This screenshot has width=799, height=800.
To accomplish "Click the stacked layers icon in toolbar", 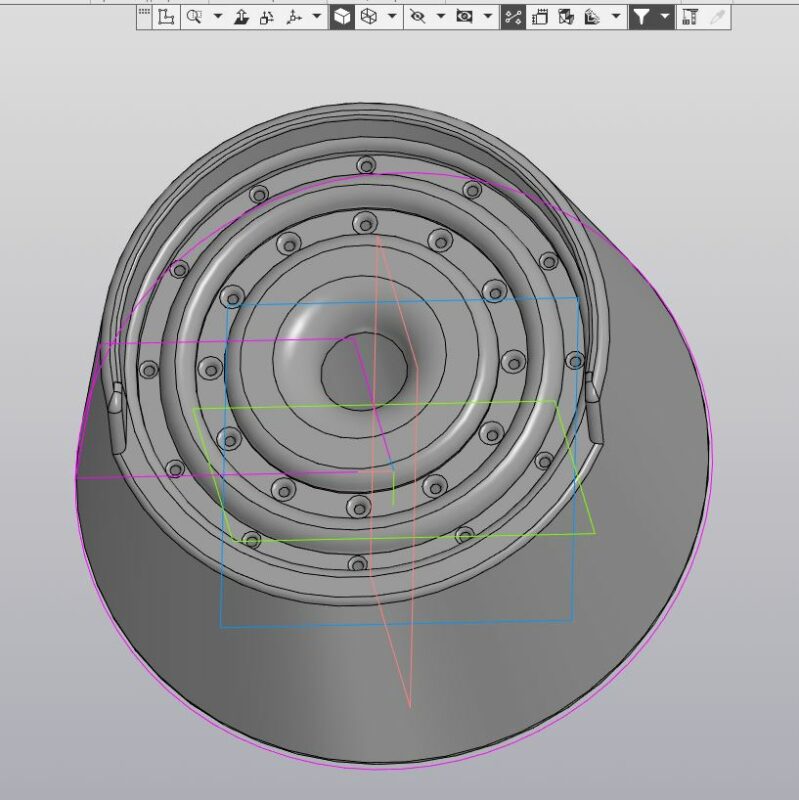I will tap(592, 17).
